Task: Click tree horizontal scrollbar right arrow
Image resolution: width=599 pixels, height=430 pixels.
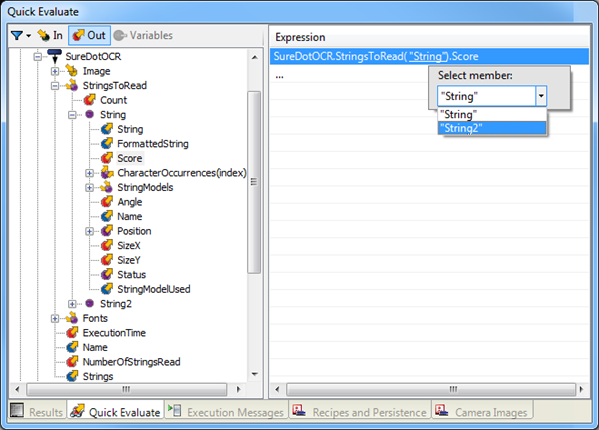Action: coord(238,390)
